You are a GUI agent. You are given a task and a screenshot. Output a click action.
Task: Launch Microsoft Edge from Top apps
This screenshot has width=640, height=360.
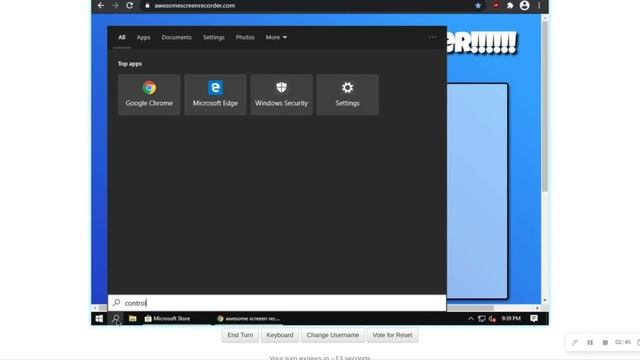point(215,94)
